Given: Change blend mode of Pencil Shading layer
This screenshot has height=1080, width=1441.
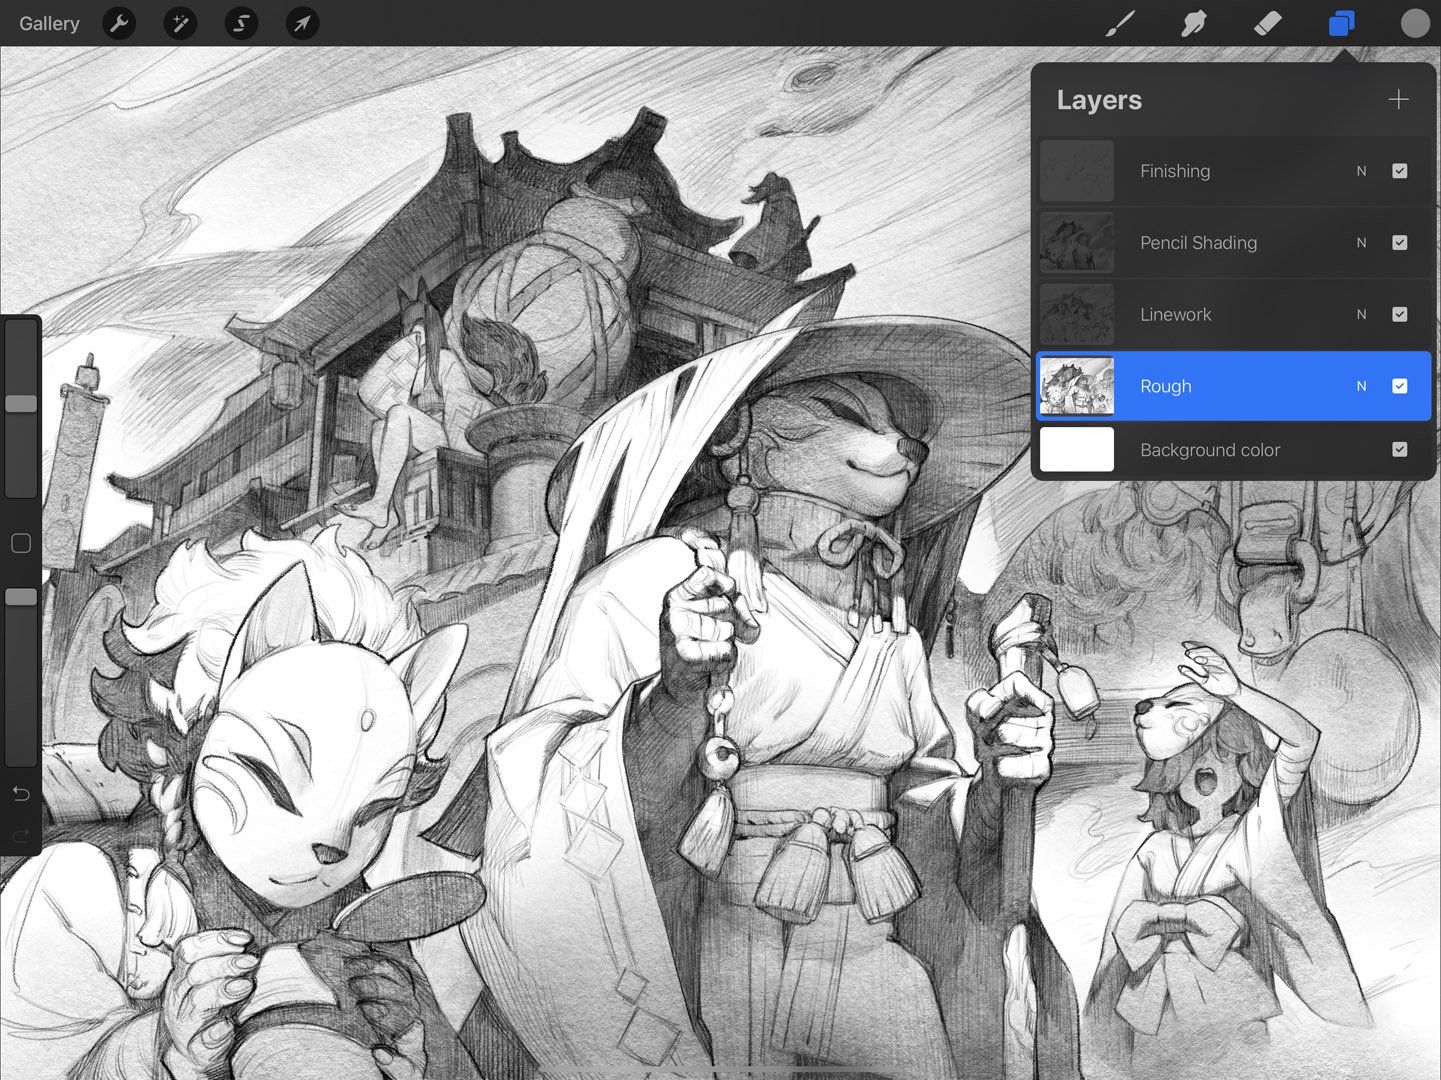Looking at the screenshot, I should point(1361,243).
